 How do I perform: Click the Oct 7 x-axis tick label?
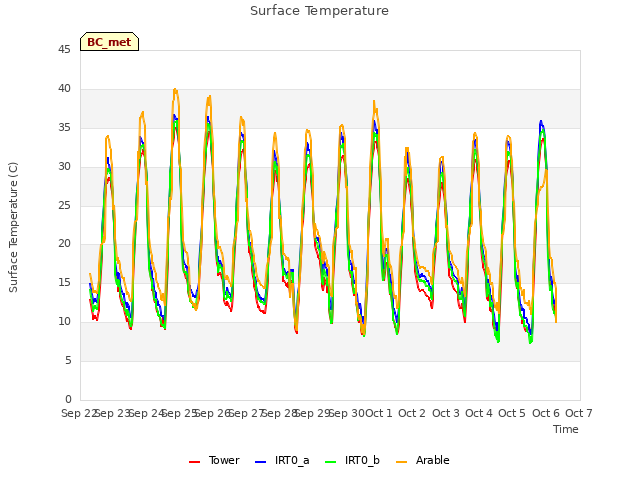point(579,413)
